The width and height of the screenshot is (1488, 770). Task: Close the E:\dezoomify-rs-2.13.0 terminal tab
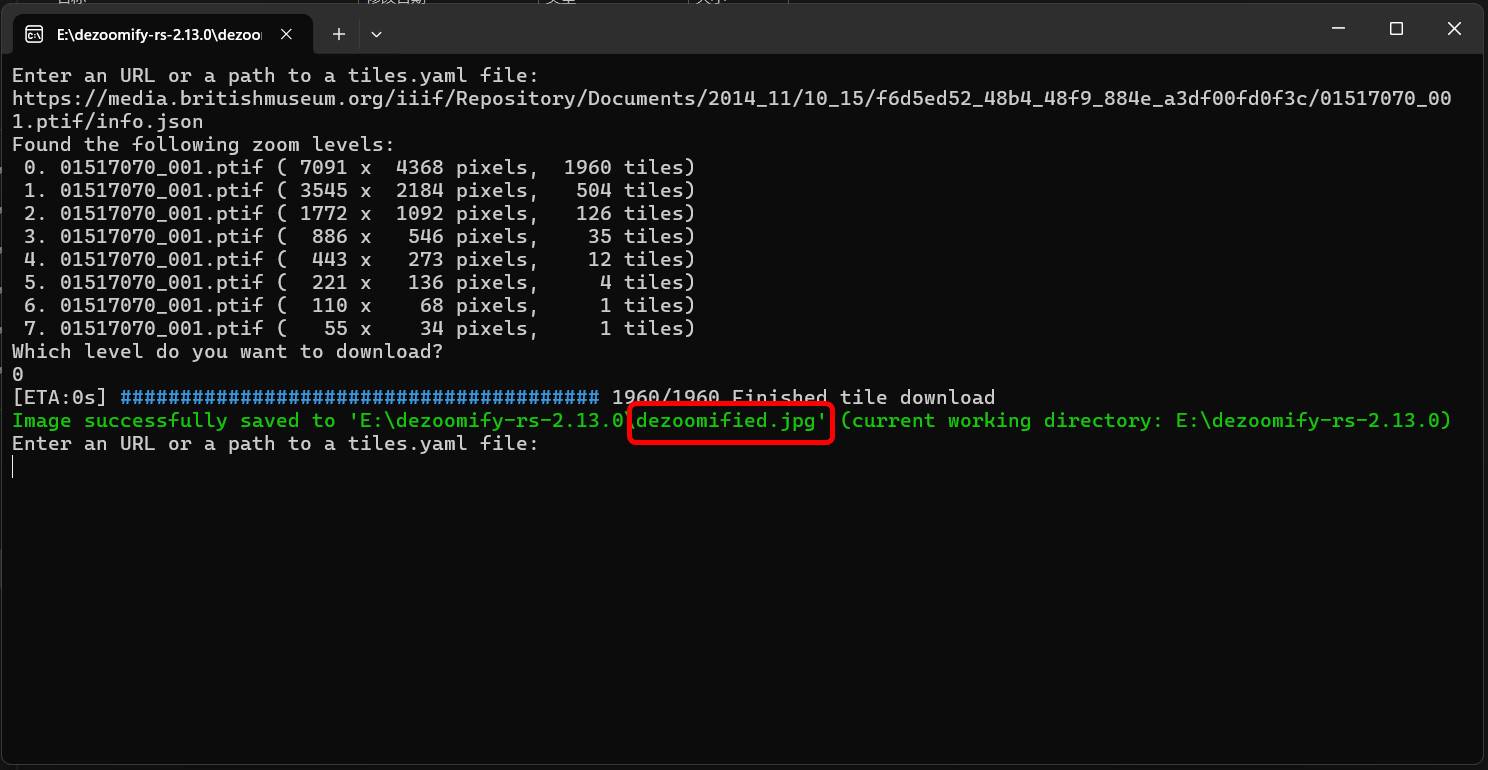(286, 34)
